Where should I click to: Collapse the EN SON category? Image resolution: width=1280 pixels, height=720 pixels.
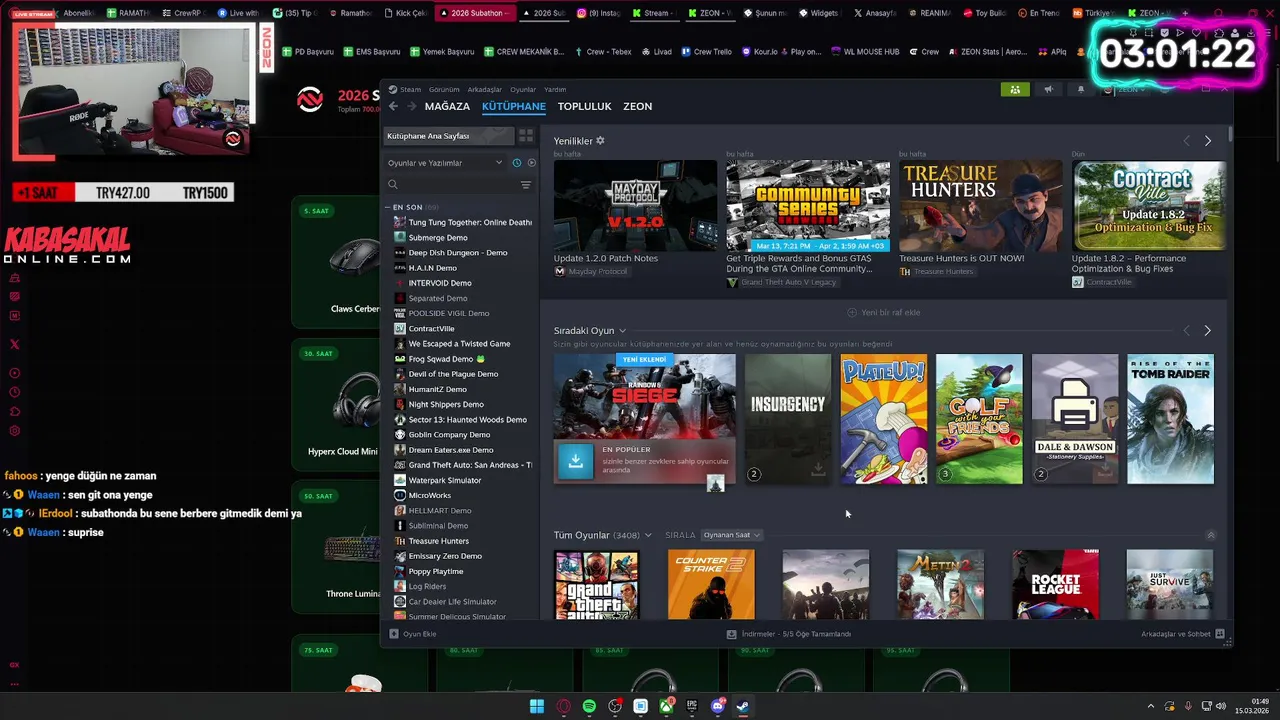tap(388, 207)
